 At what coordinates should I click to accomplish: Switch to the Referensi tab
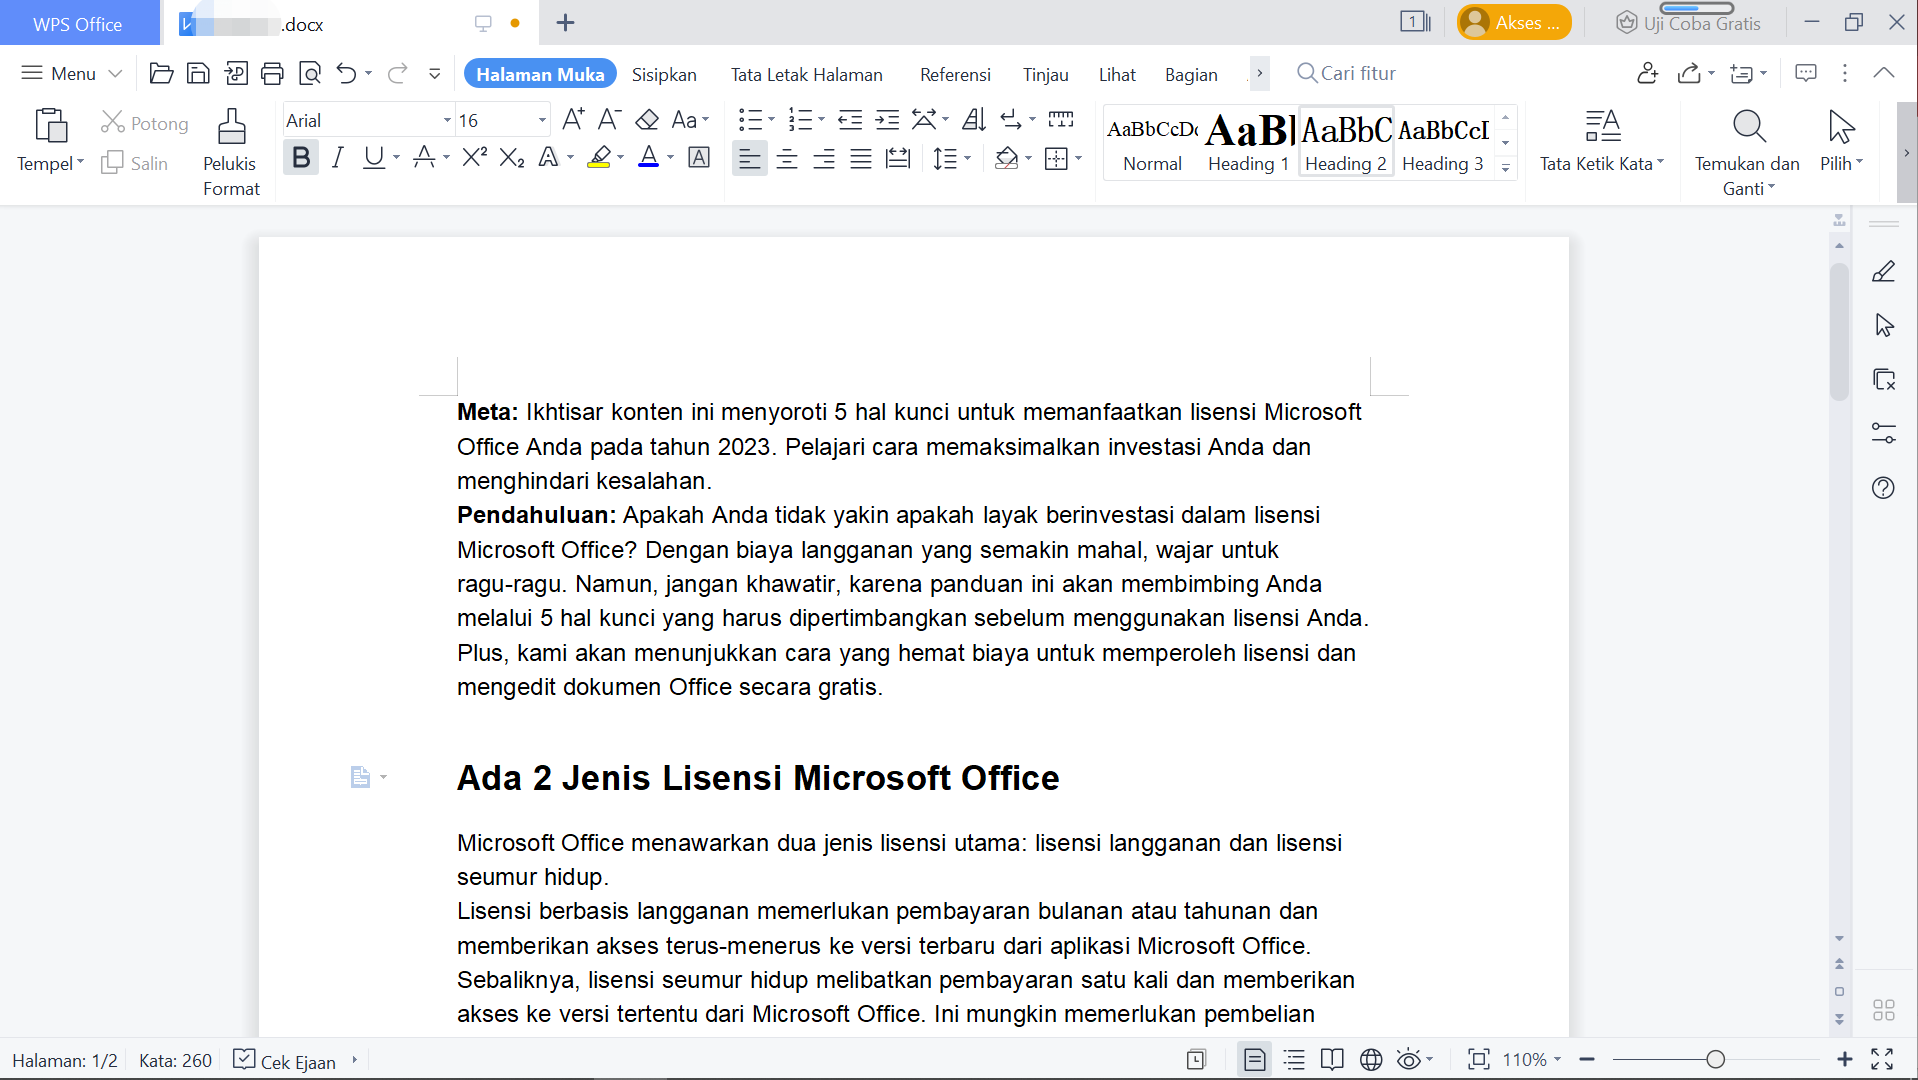tap(955, 74)
